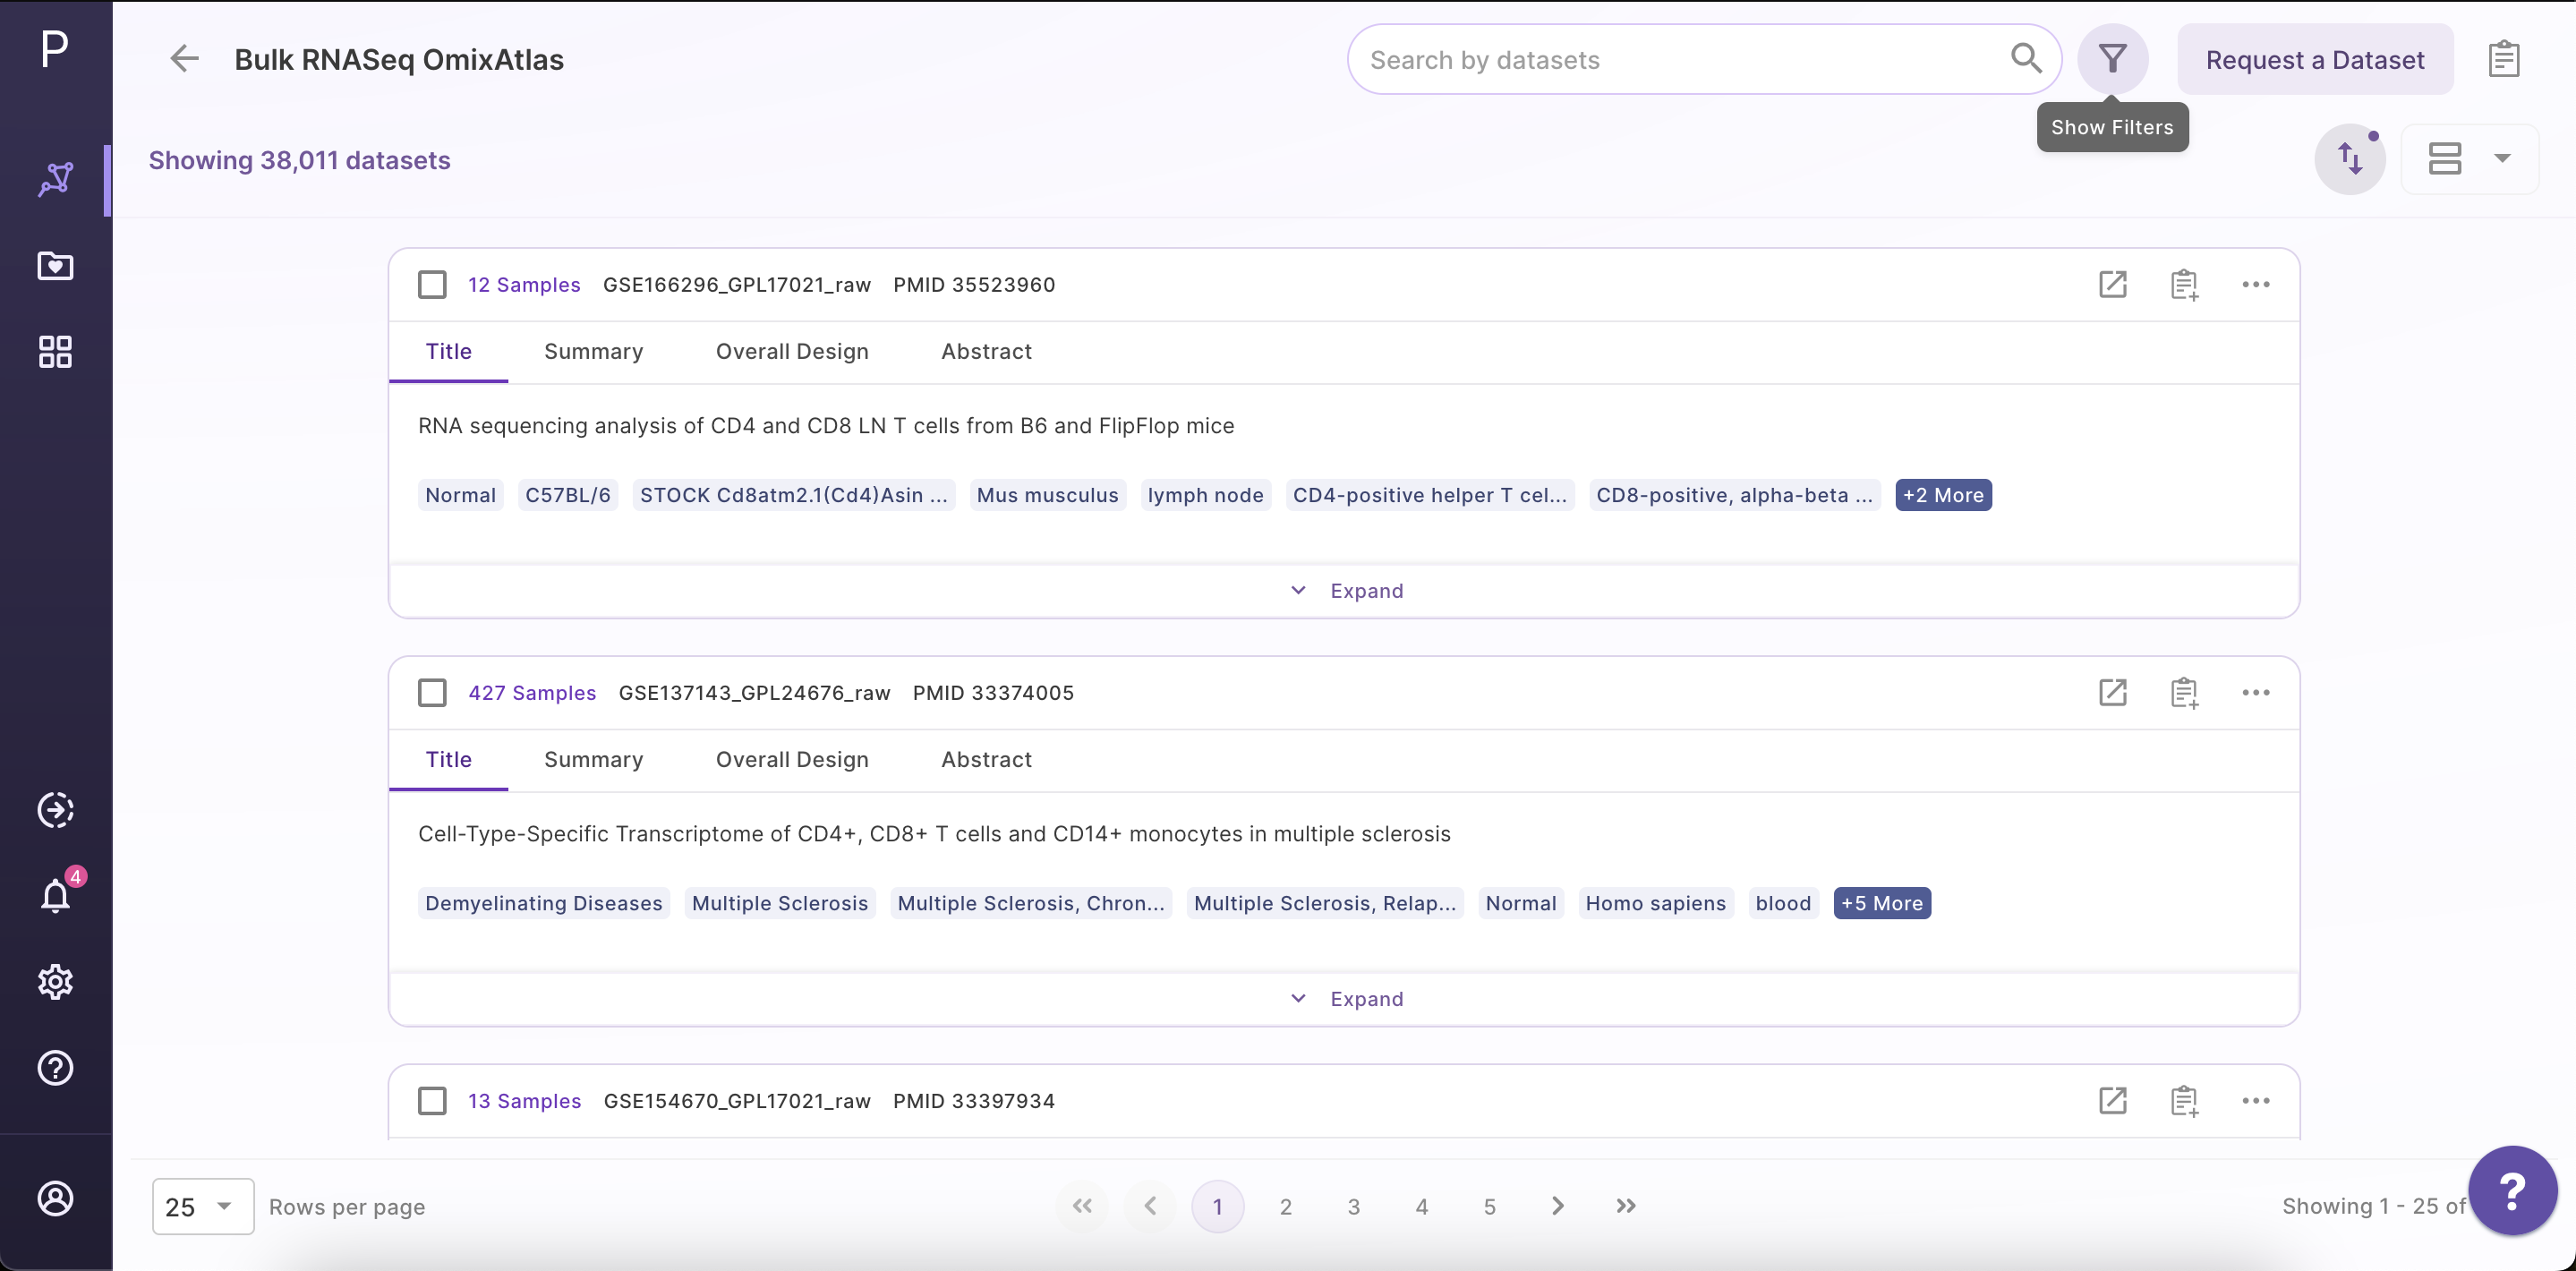Screen dimensions: 2576x1271
Task: Go back using the left arrow icon
Action: (x=184, y=59)
